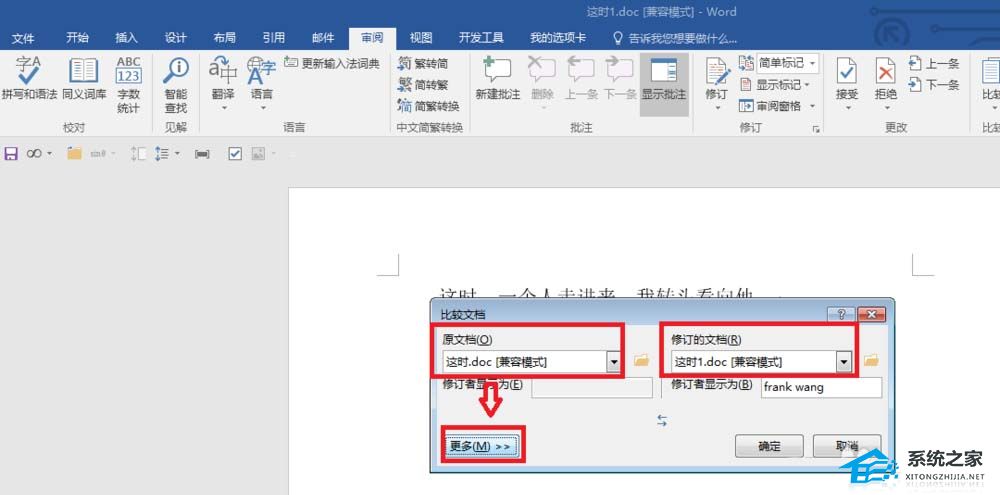The width and height of the screenshot is (1000, 495).
Task: Click 更新输入法词典 in the ribbon
Action: pyautogui.click(x=332, y=63)
